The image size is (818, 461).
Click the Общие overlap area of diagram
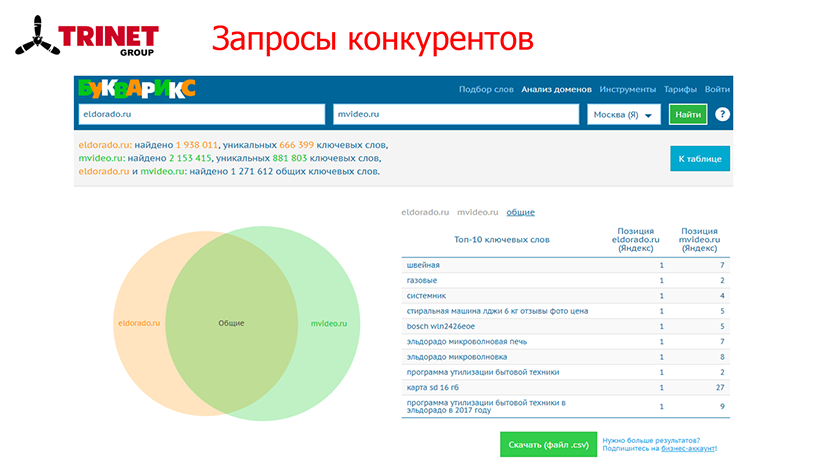click(x=231, y=323)
